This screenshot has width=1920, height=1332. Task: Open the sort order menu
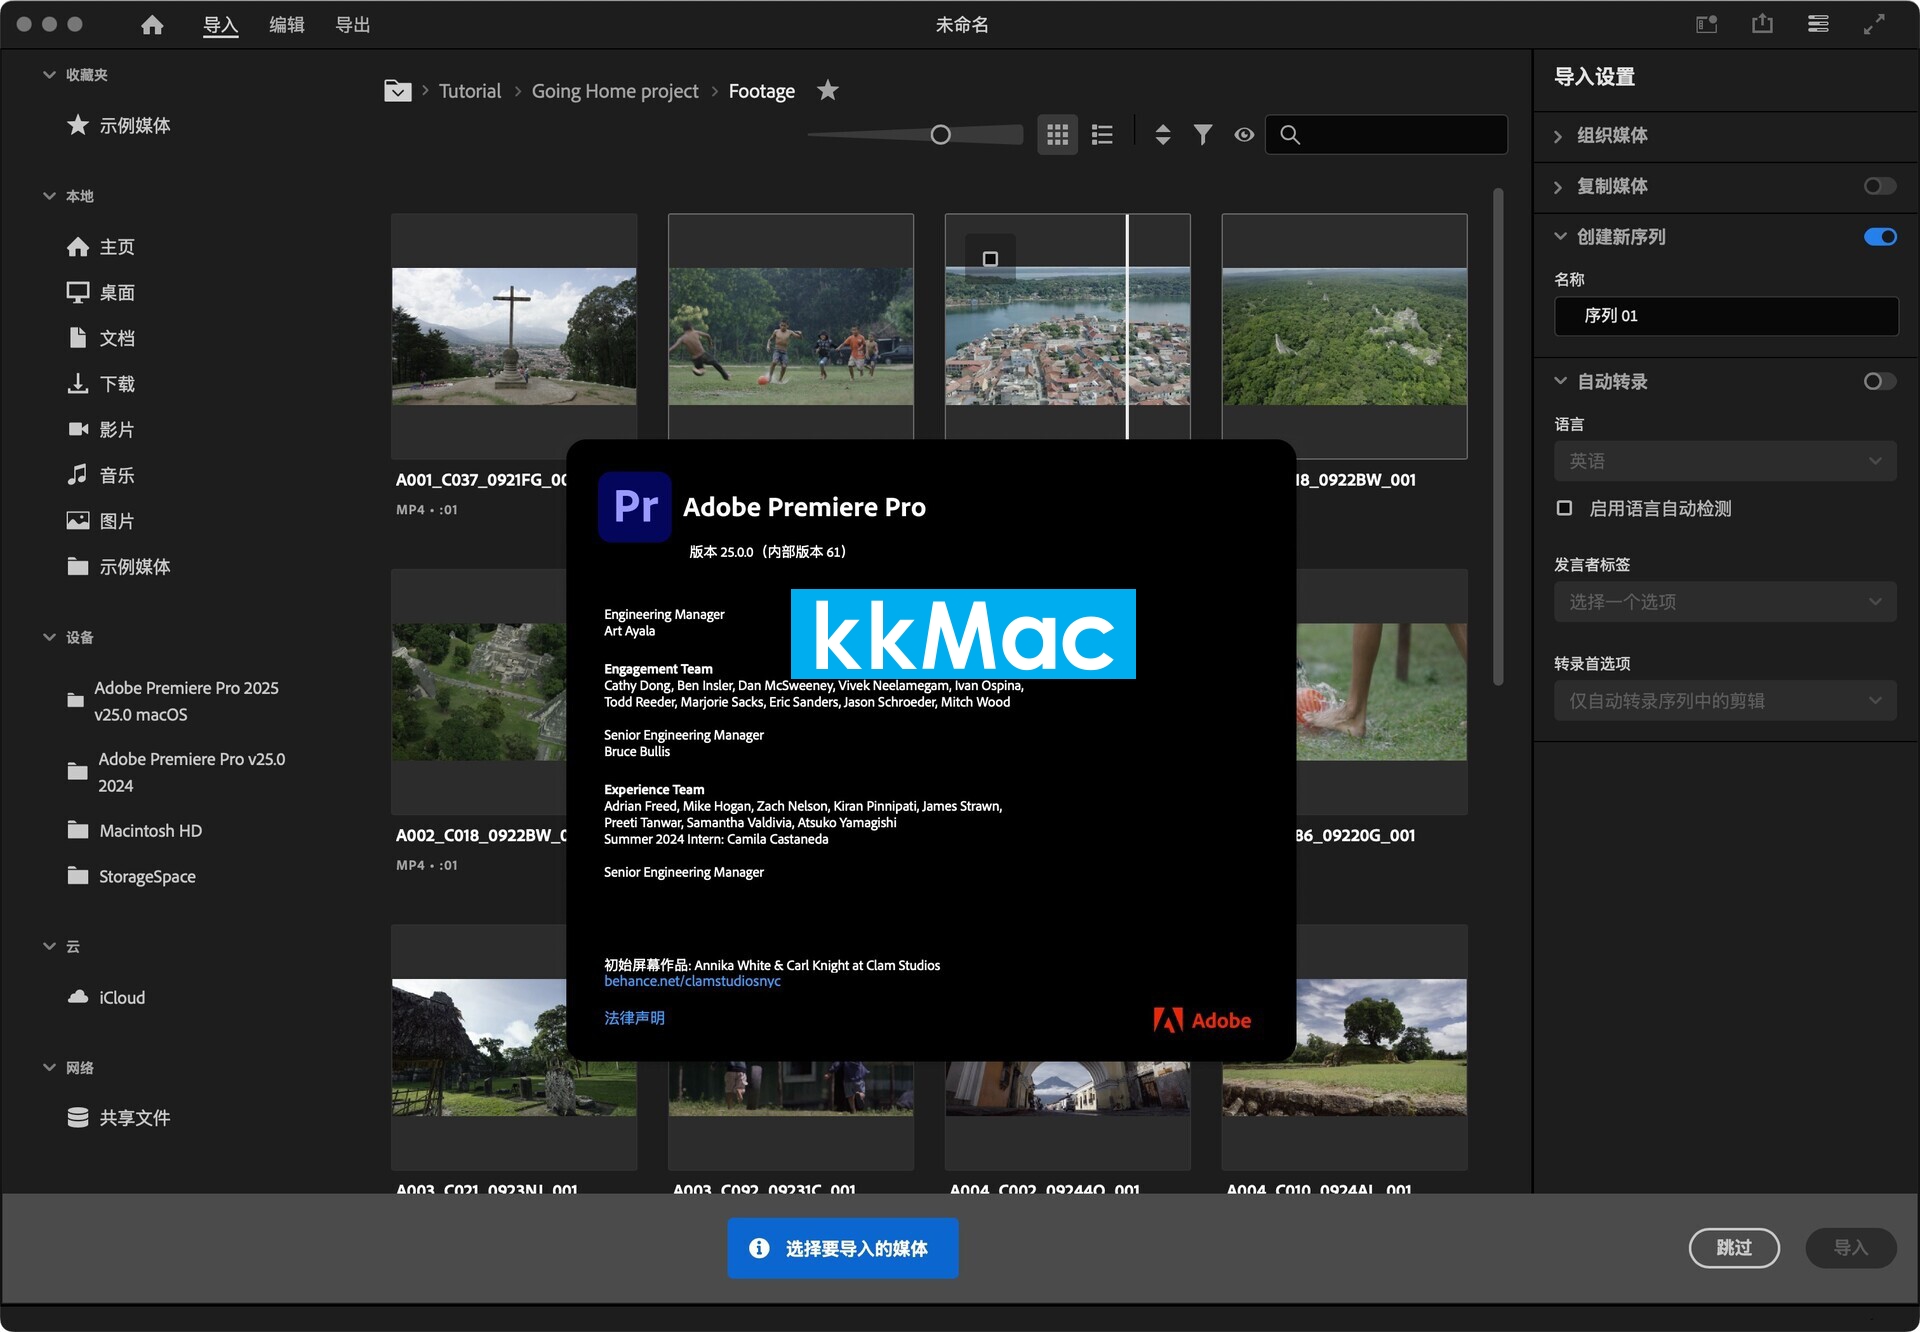click(x=1162, y=134)
